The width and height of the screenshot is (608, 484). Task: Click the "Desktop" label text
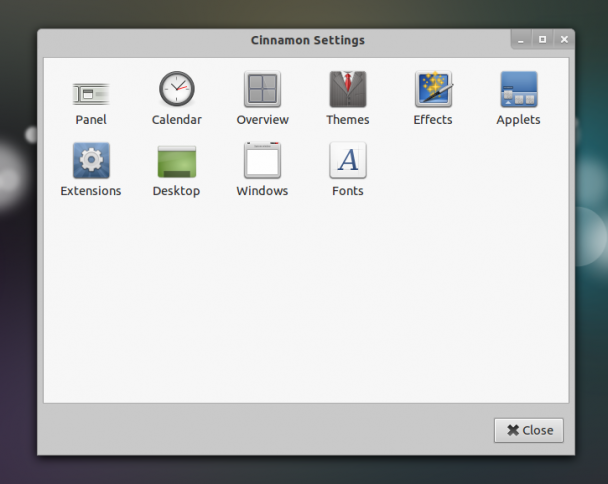[x=176, y=191]
